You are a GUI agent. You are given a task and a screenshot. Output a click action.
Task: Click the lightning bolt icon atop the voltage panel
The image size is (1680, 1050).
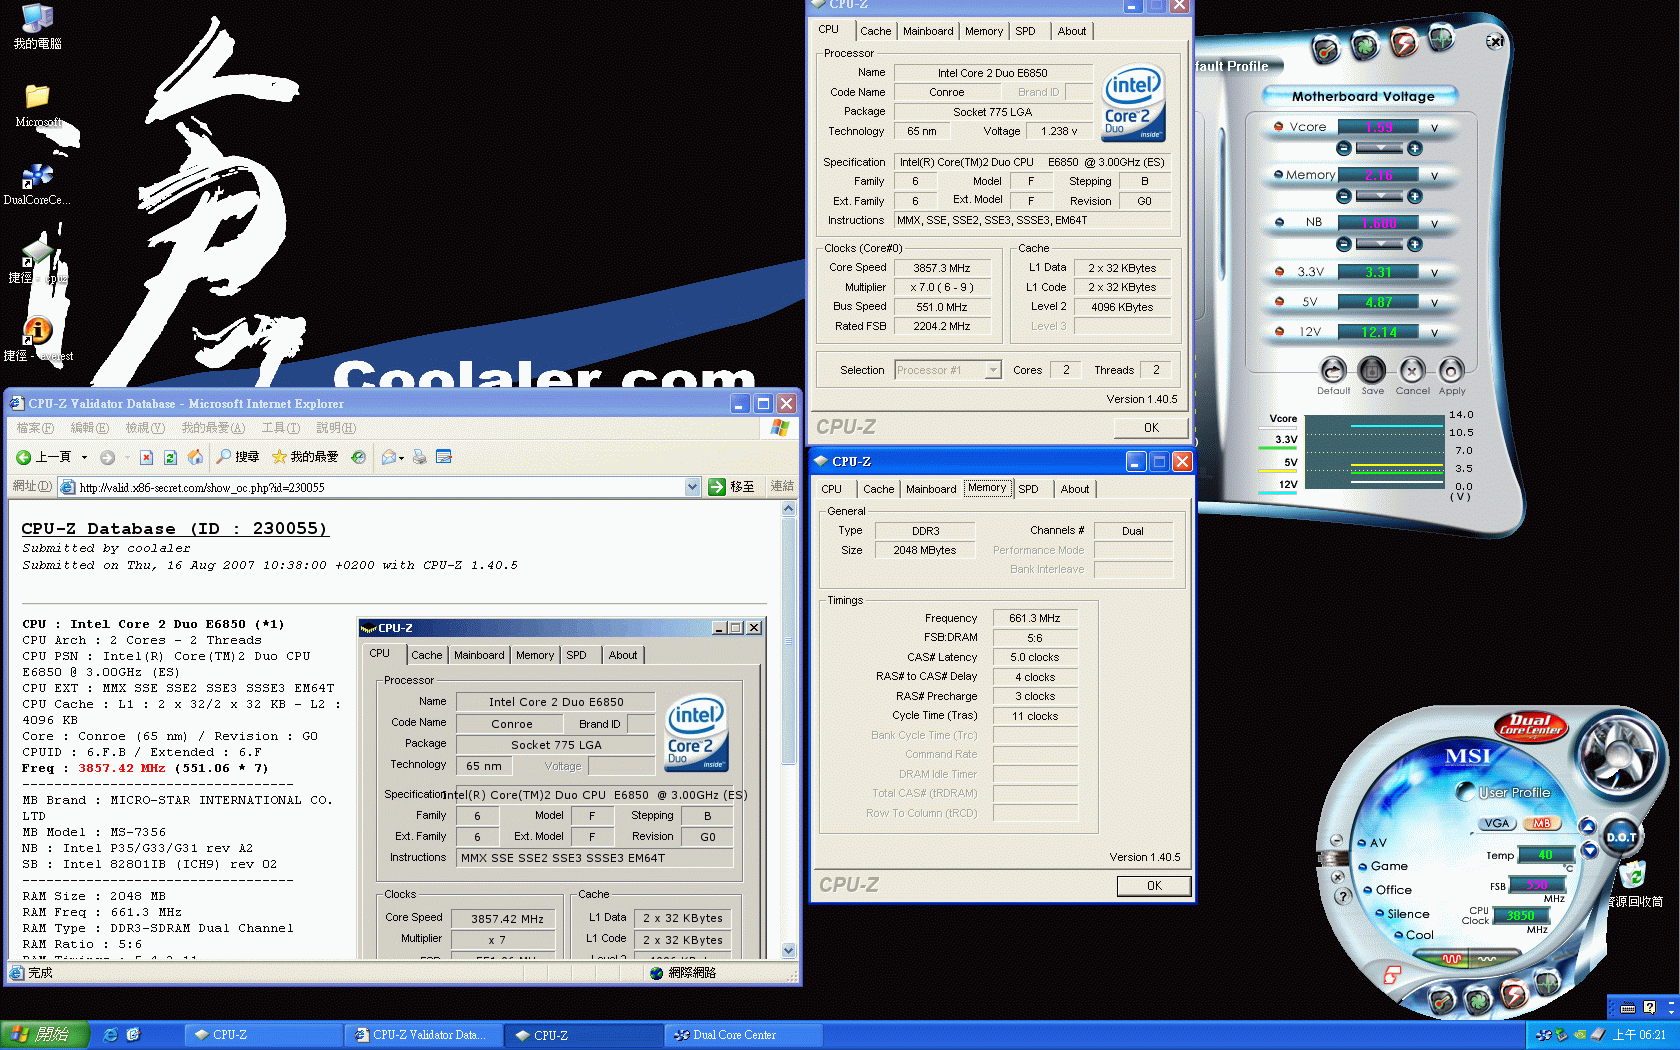pyautogui.click(x=1404, y=43)
